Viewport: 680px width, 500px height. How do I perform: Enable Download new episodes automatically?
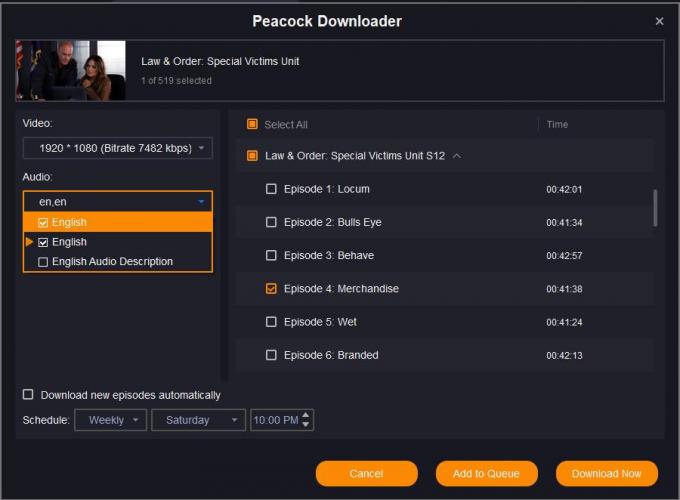pos(28,395)
